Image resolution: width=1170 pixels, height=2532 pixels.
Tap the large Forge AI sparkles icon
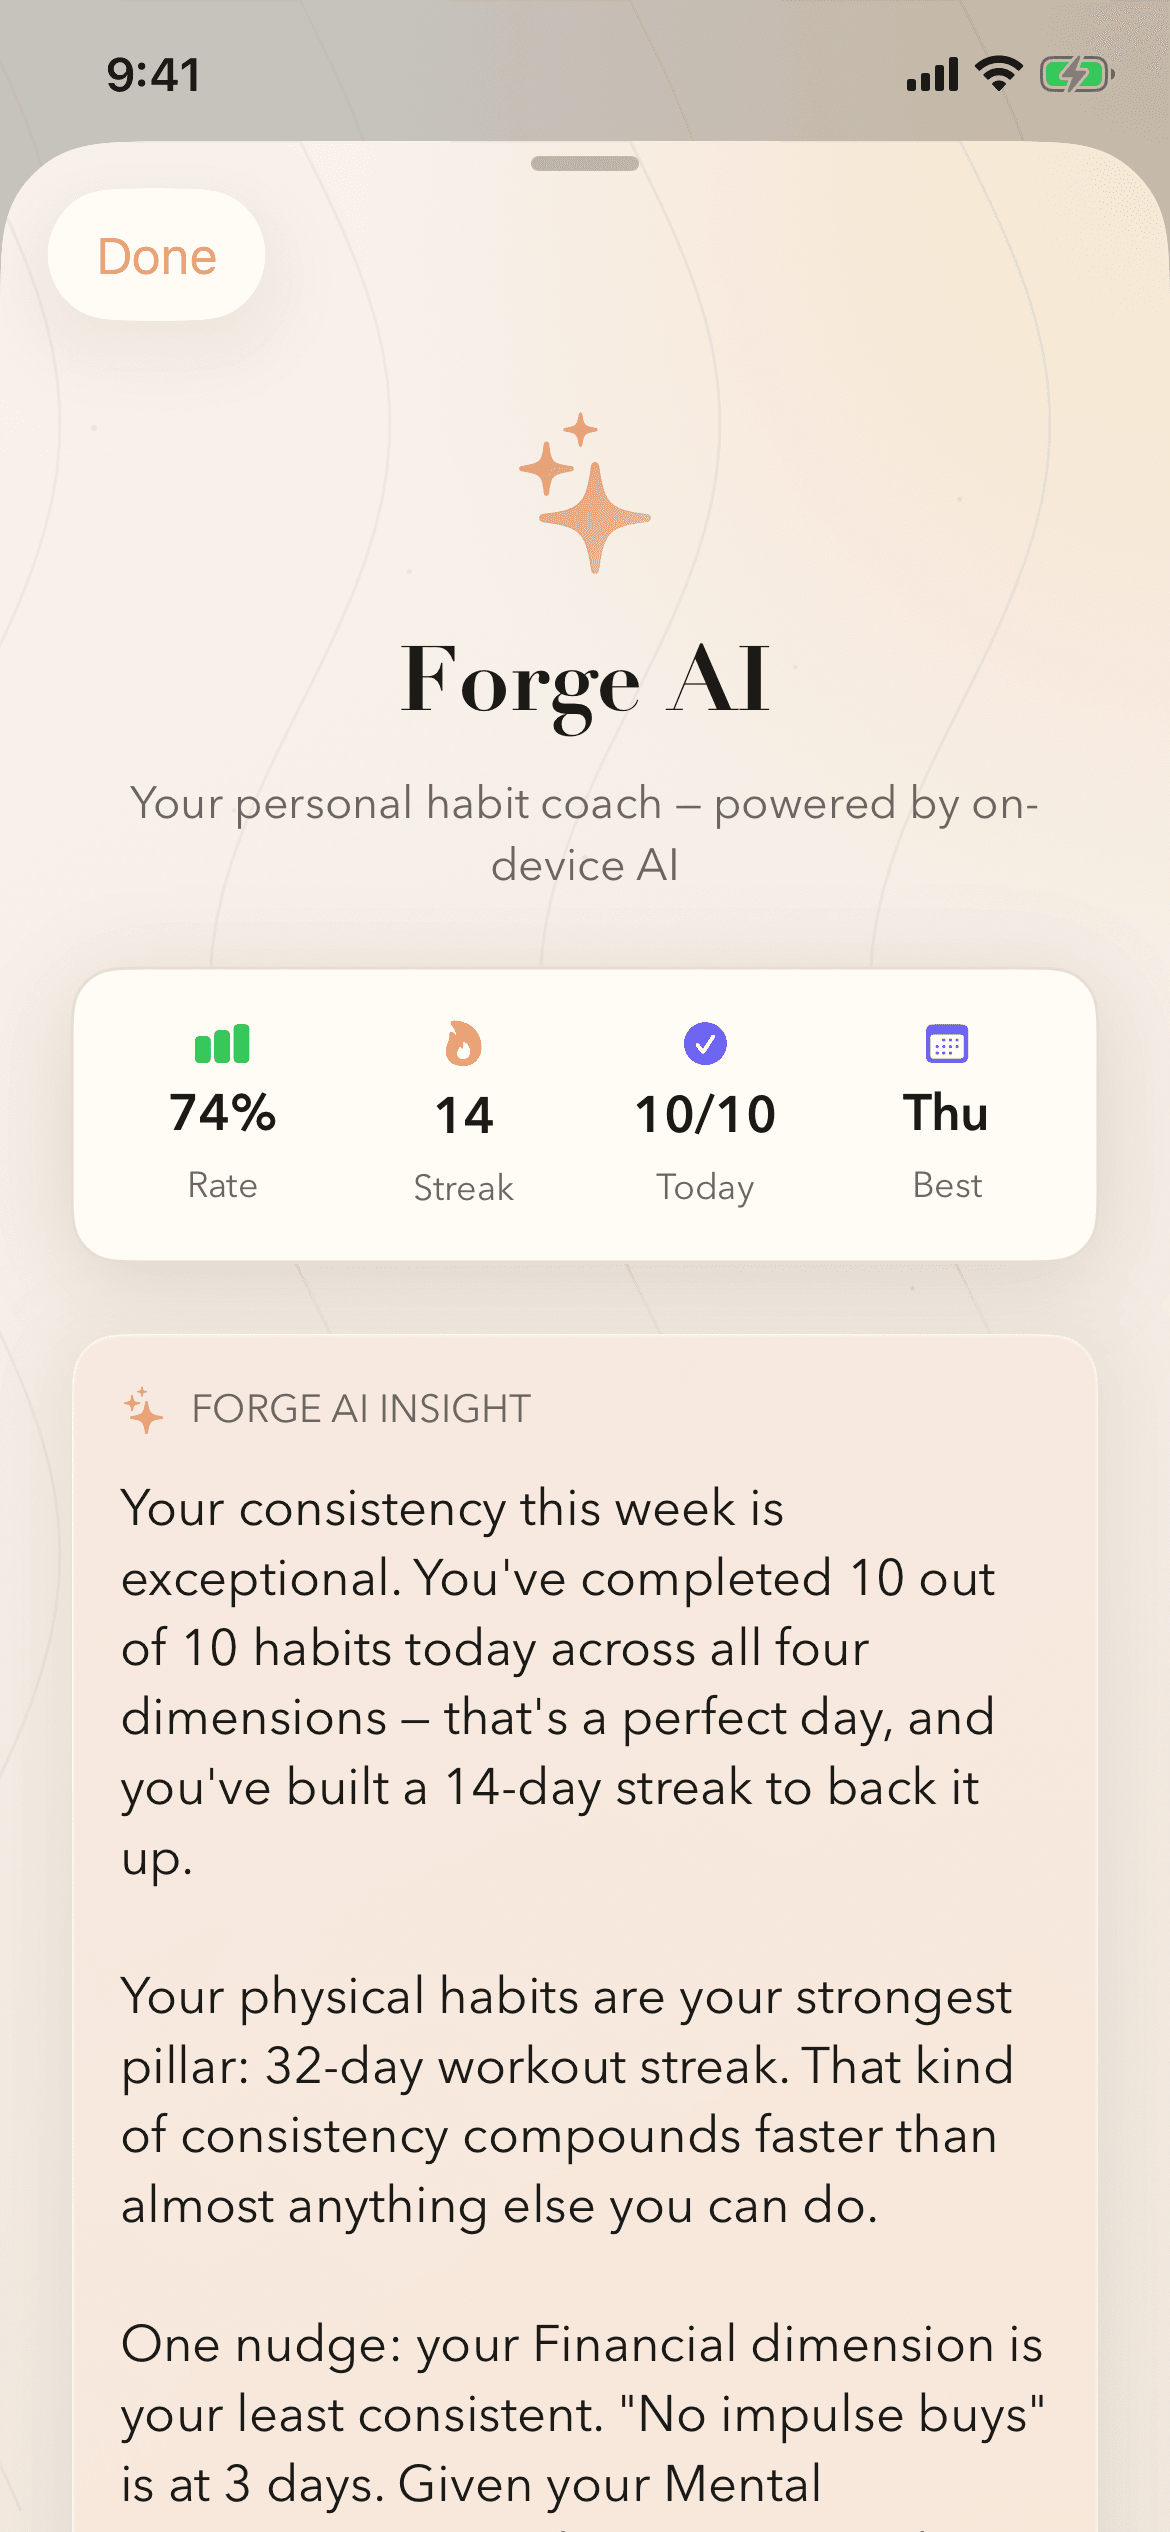[586, 492]
